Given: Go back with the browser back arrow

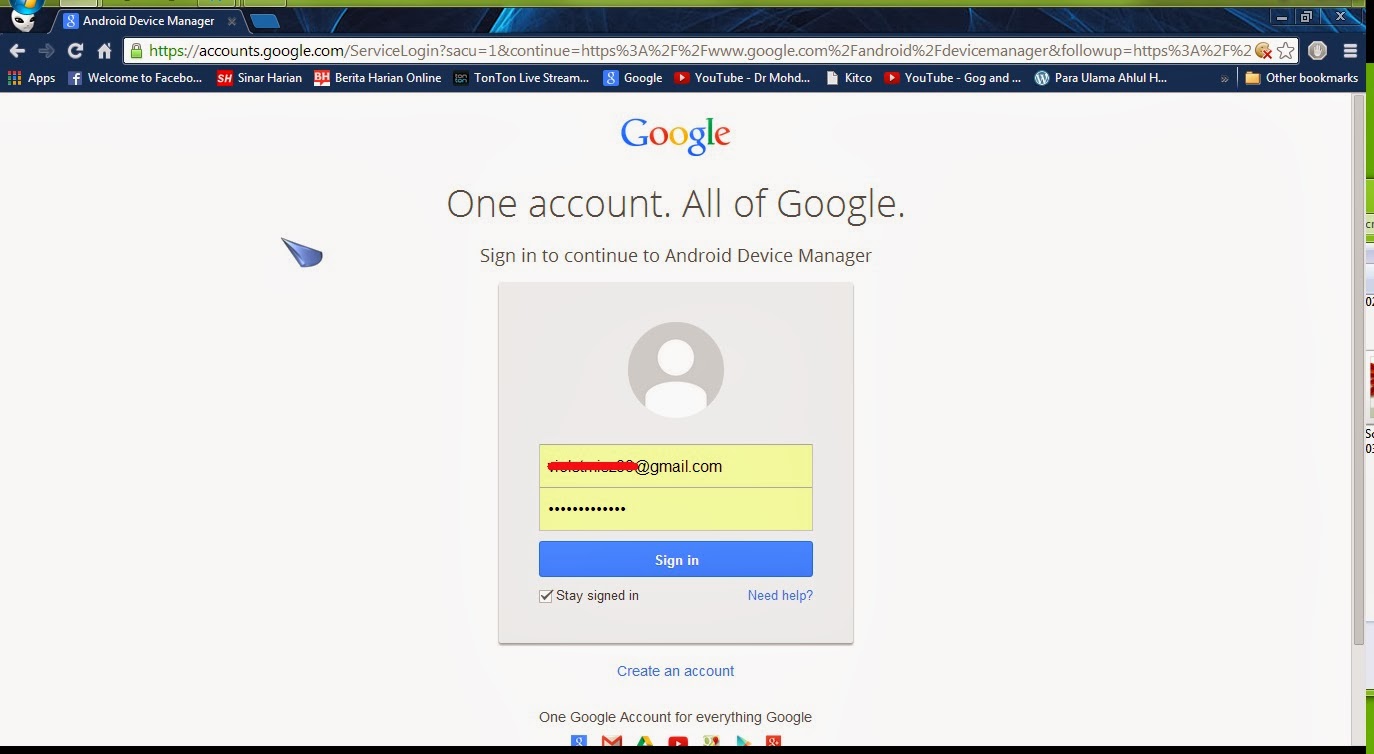Looking at the screenshot, I should pyautogui.click(x=17, y=51).
